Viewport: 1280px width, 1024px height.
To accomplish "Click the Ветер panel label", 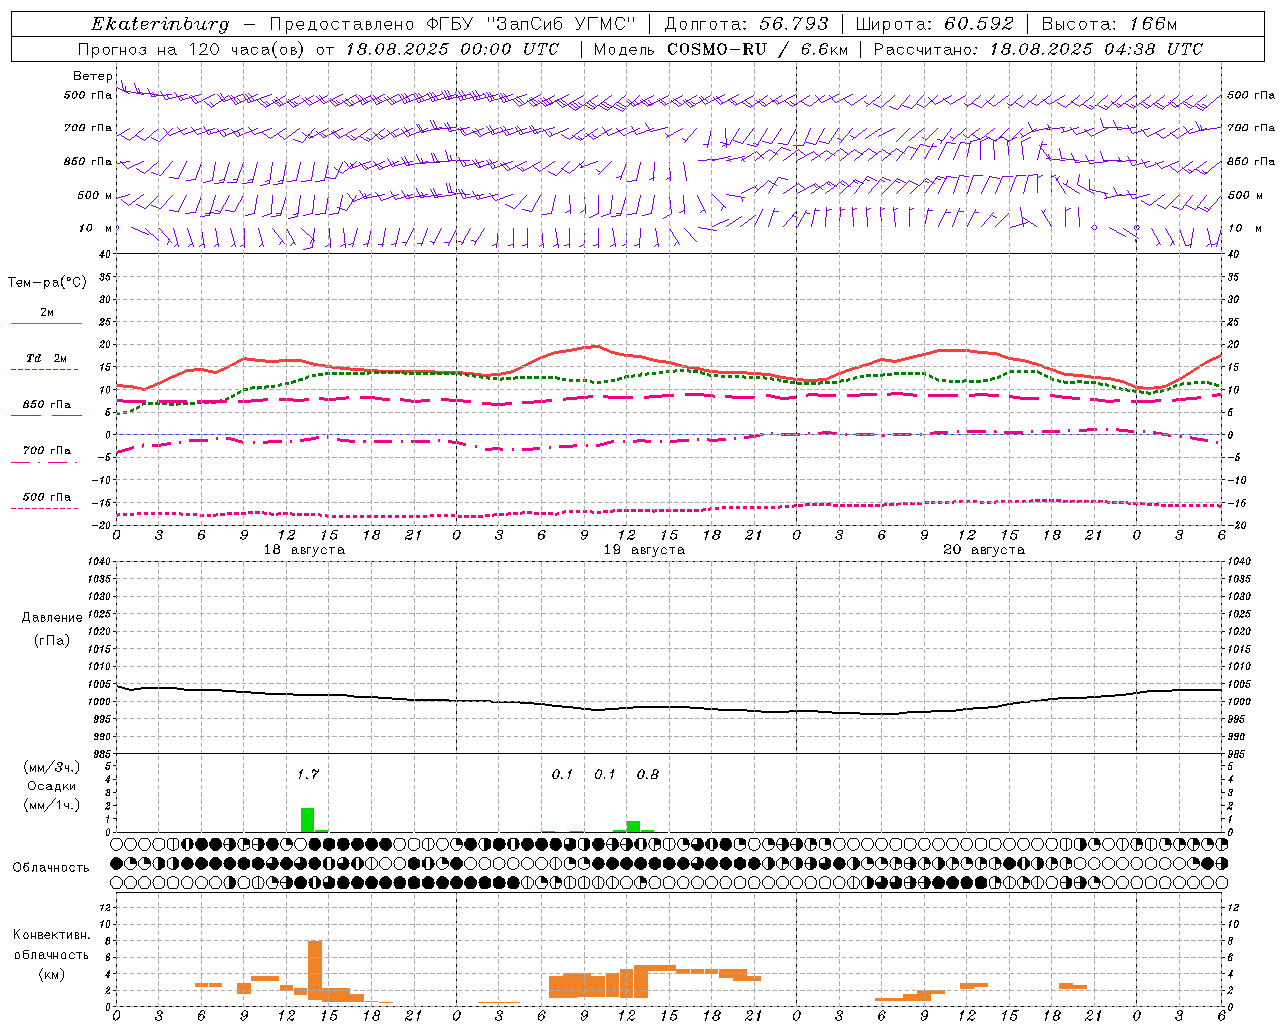I will tap(93, 76).
